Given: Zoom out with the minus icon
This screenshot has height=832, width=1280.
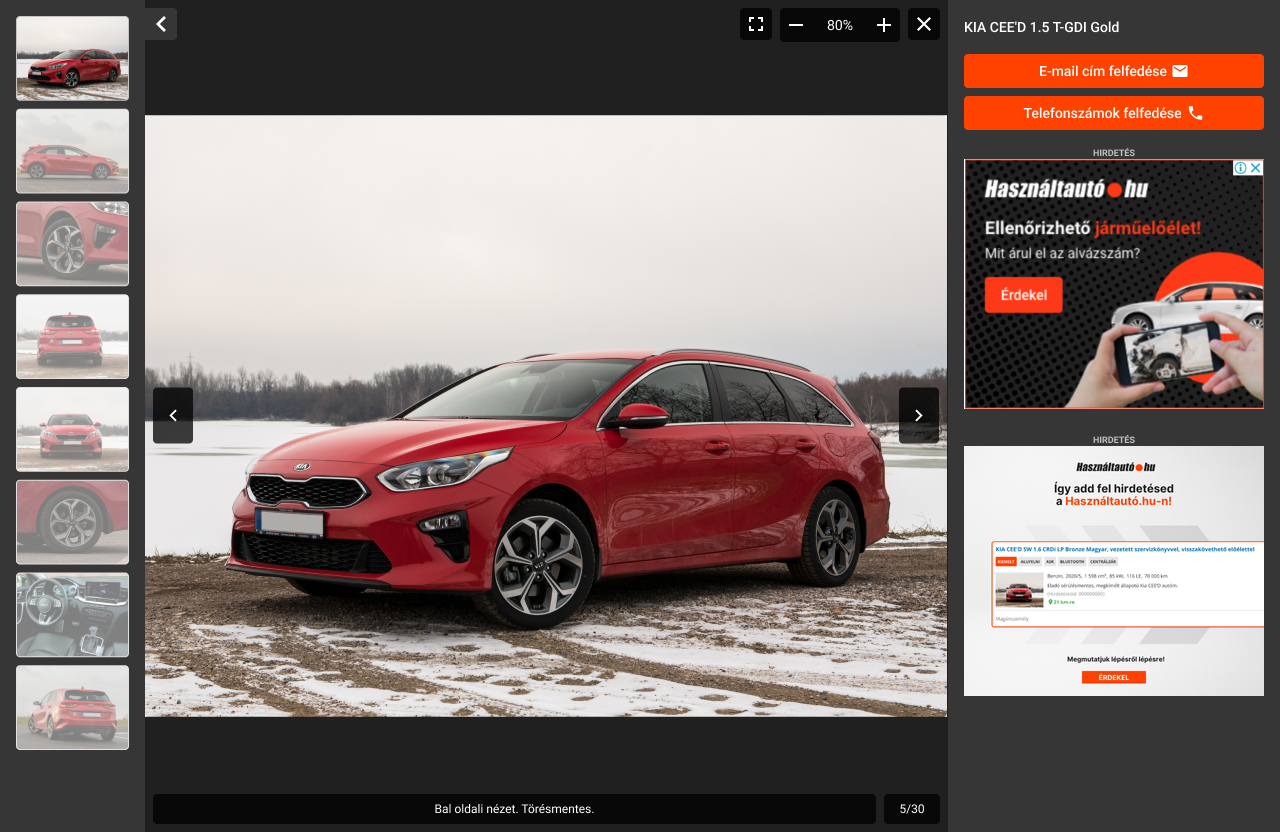Looking at the screenshot, I should [796, 25].
